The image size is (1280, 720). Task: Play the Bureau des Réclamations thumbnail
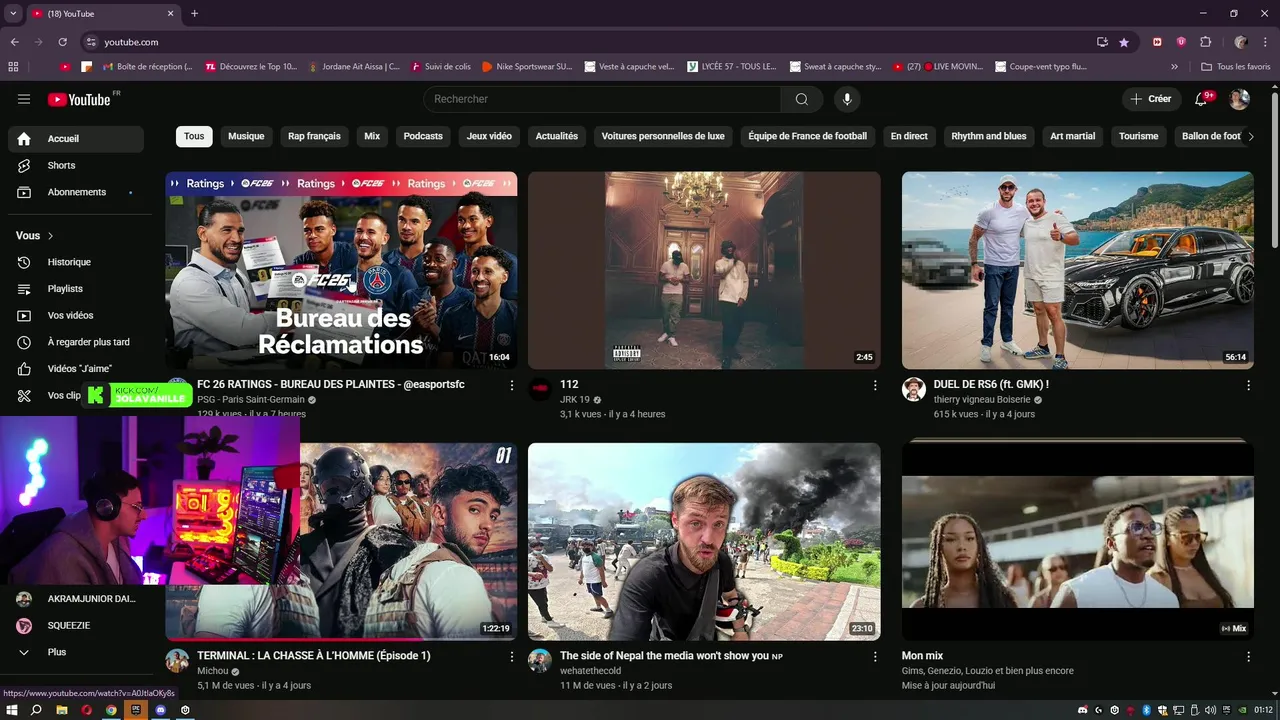pos(341,270)
